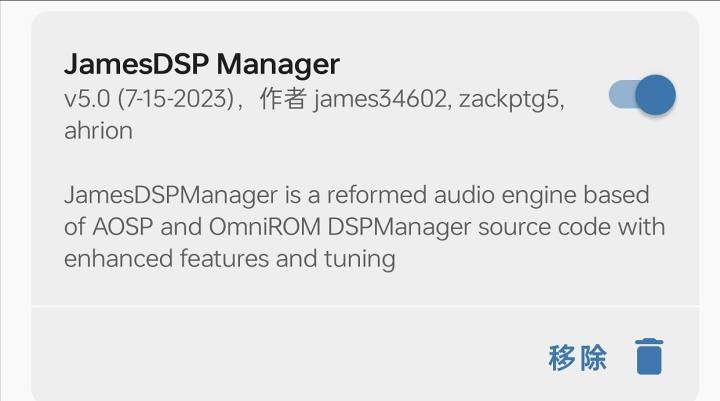Click the trash can delete icon
720x401 pixels.
[x=649, y=356]
